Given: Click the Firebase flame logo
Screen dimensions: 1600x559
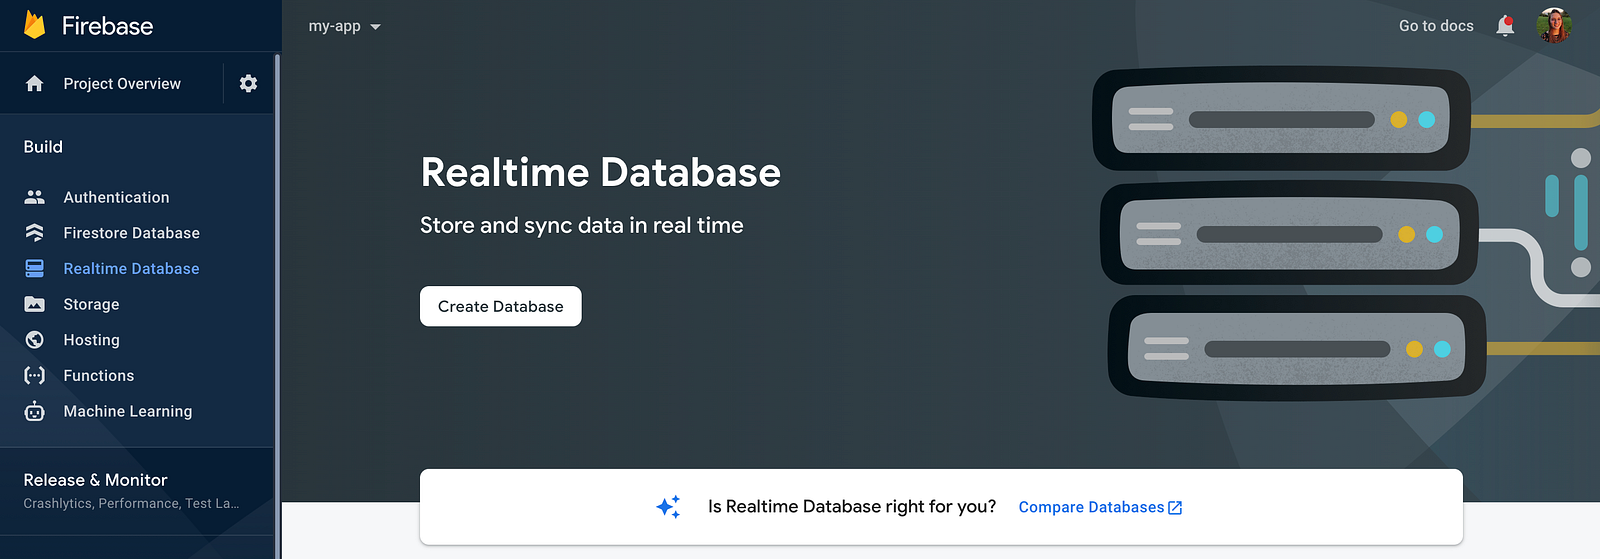Looking at the screenshot, I should [x=34, y=25].
